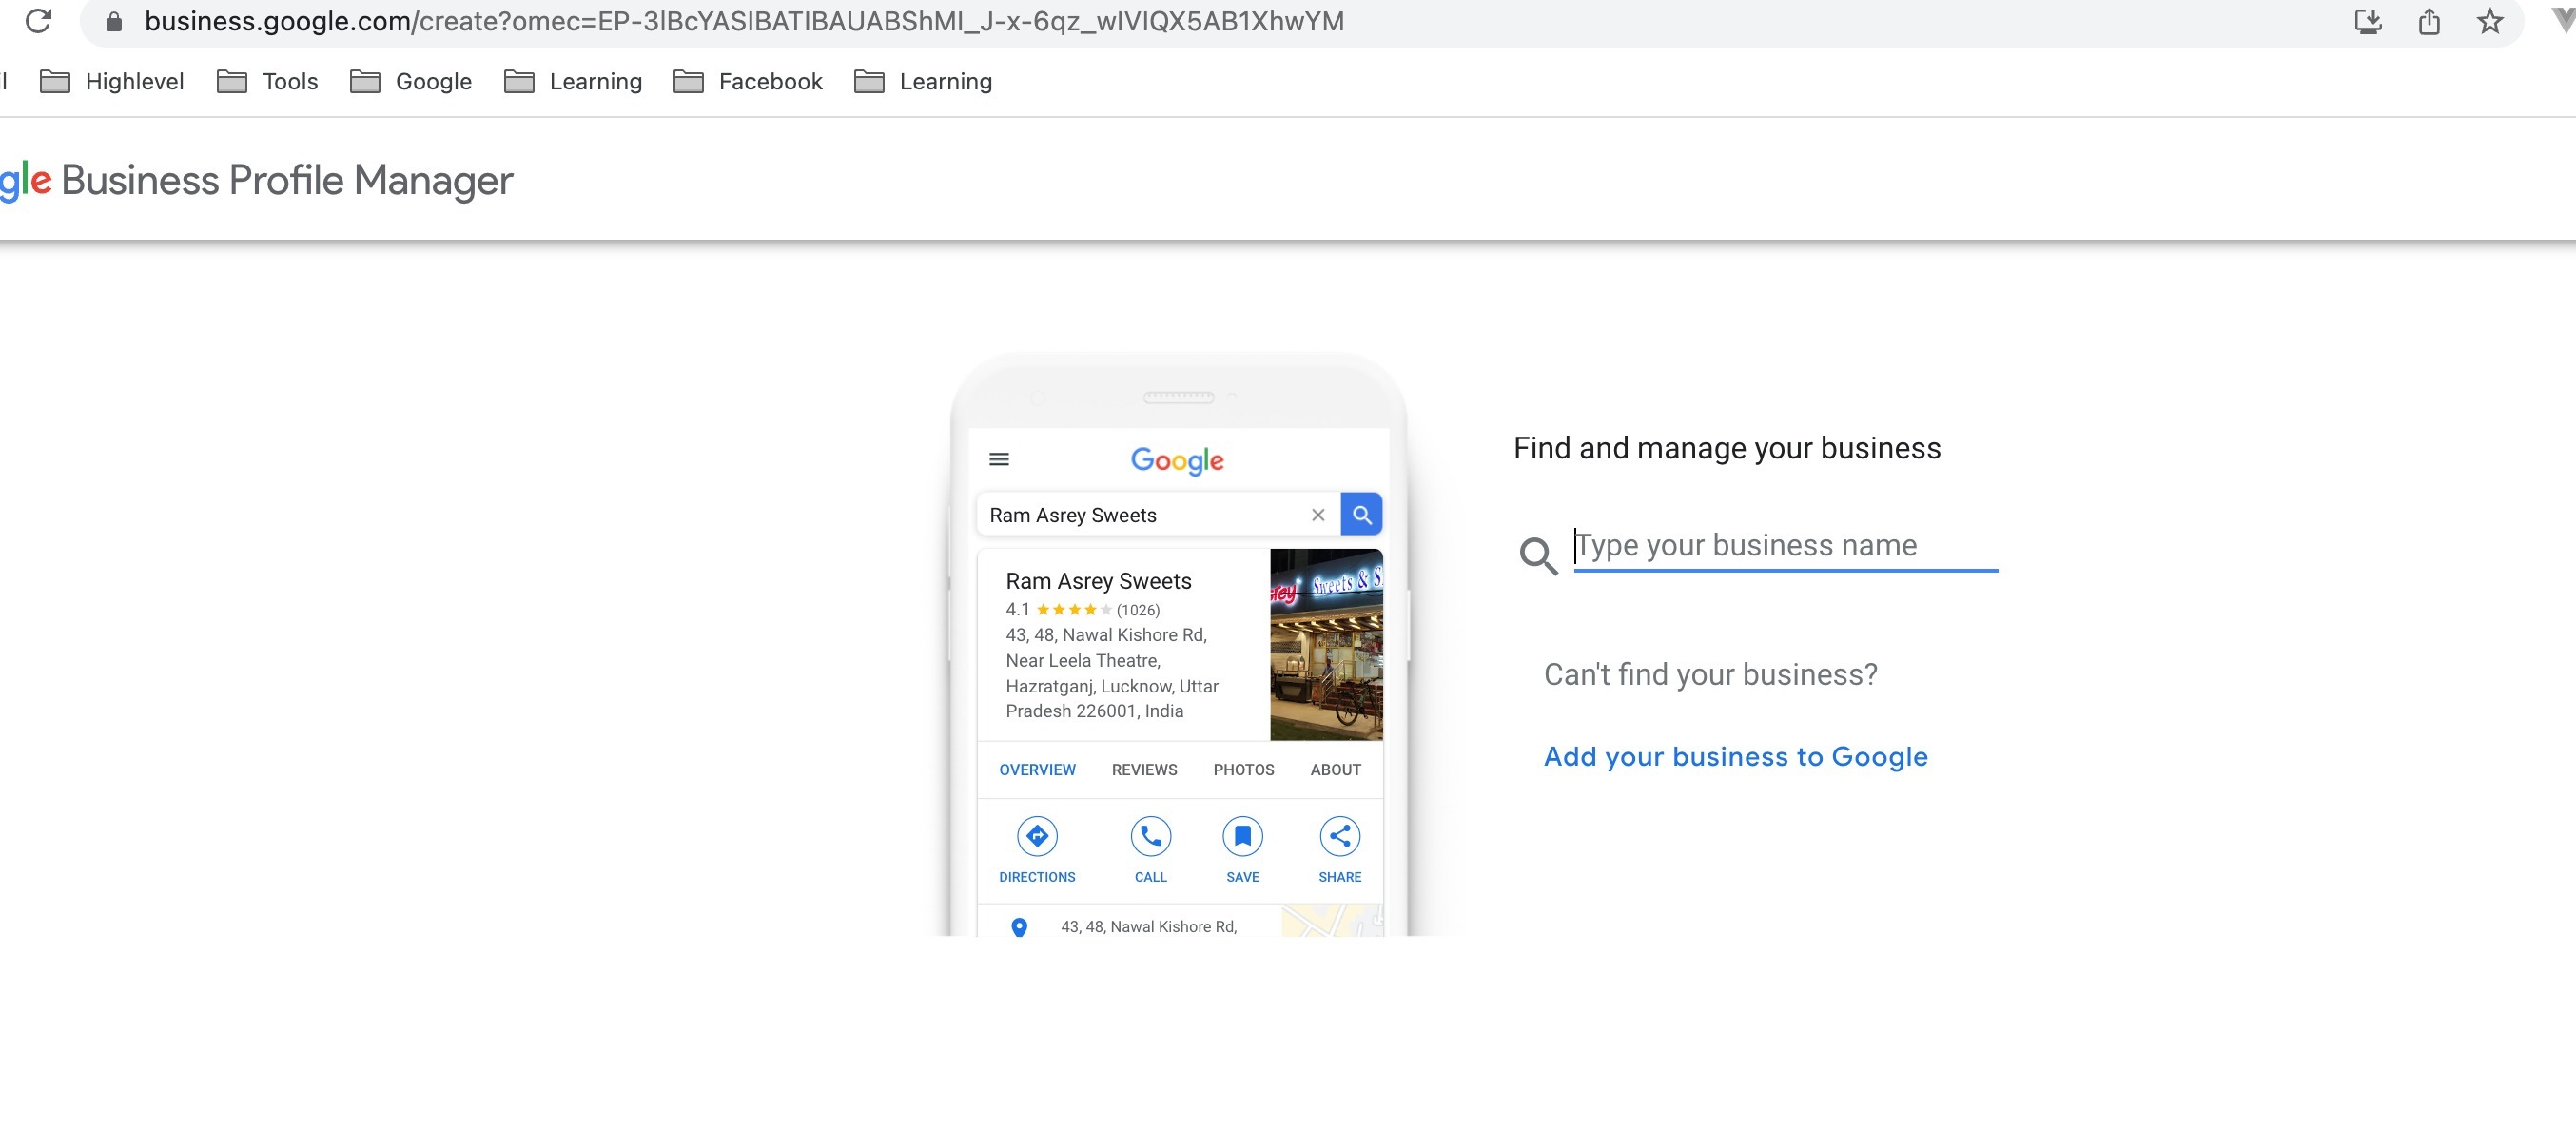Bookmark page with the star icon
2576x1130 pixels.
tap(2489, 21)
